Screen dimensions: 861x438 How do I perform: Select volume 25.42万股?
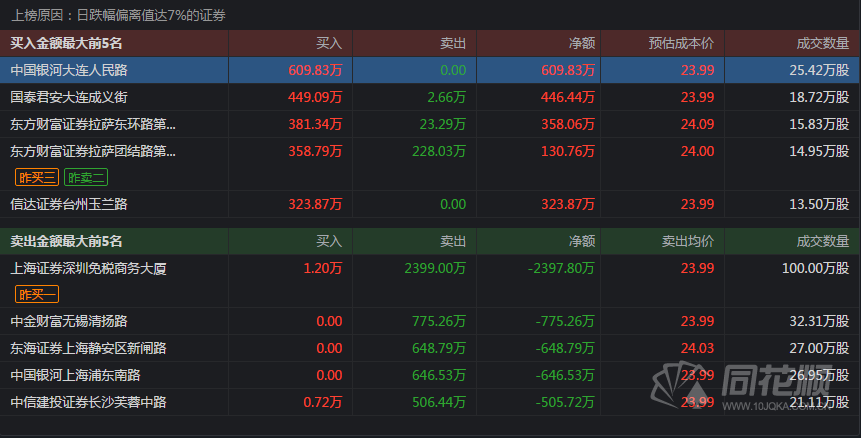coord(819,70)
